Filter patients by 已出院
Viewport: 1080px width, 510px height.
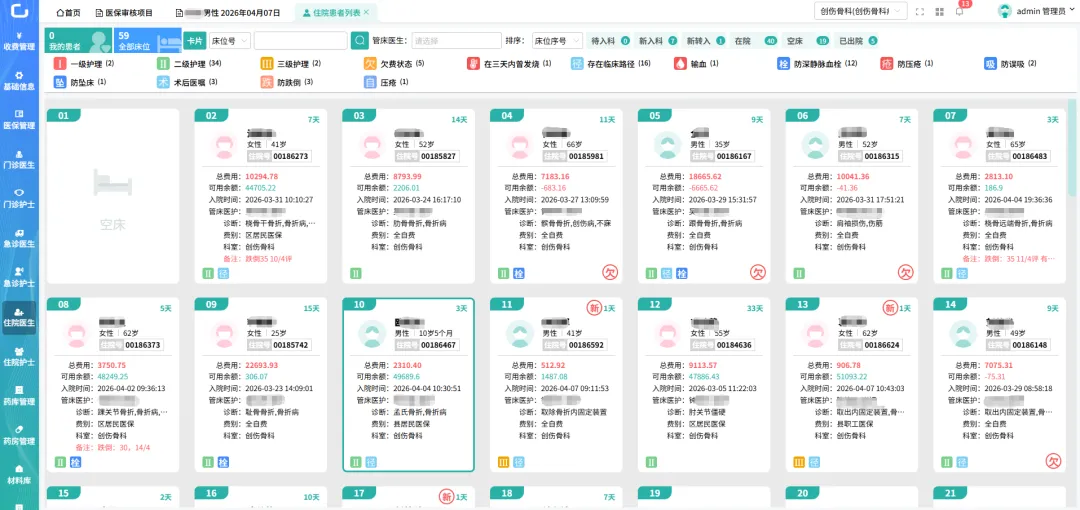click(858, 41)
